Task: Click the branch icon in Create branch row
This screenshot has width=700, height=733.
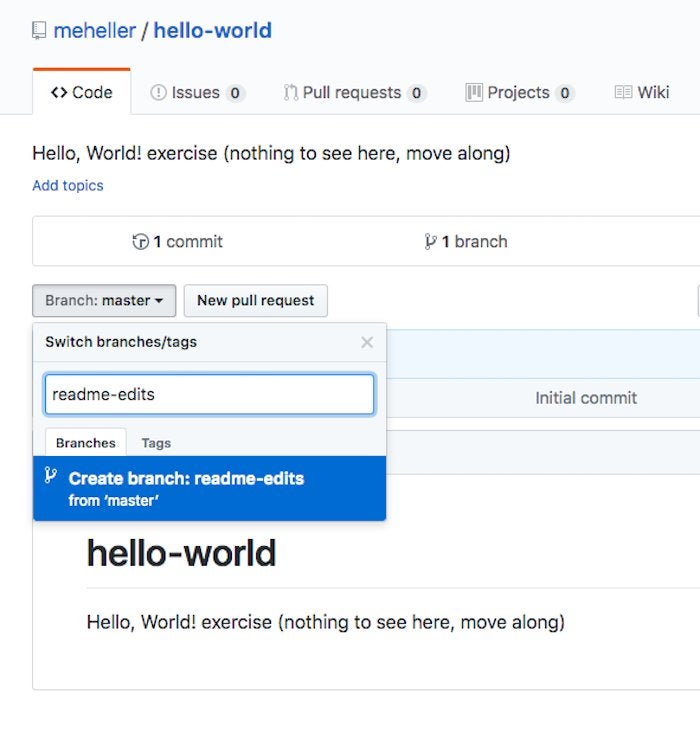Action: click(x=51, y=475)
